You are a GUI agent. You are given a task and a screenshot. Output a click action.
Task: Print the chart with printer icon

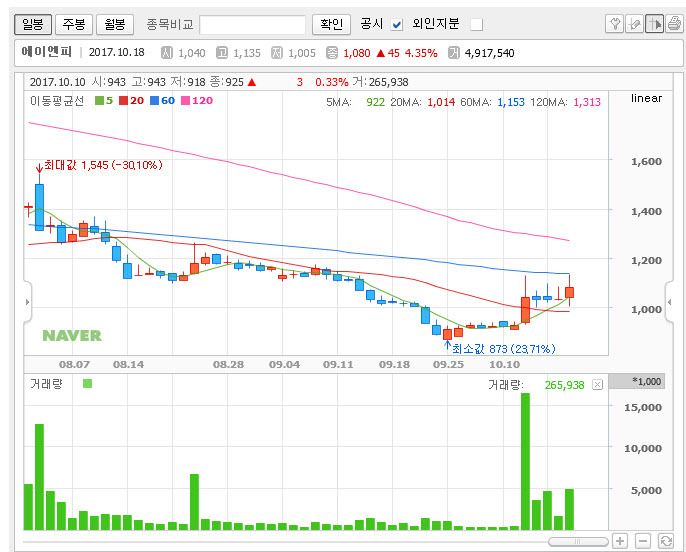coord(674,24)
